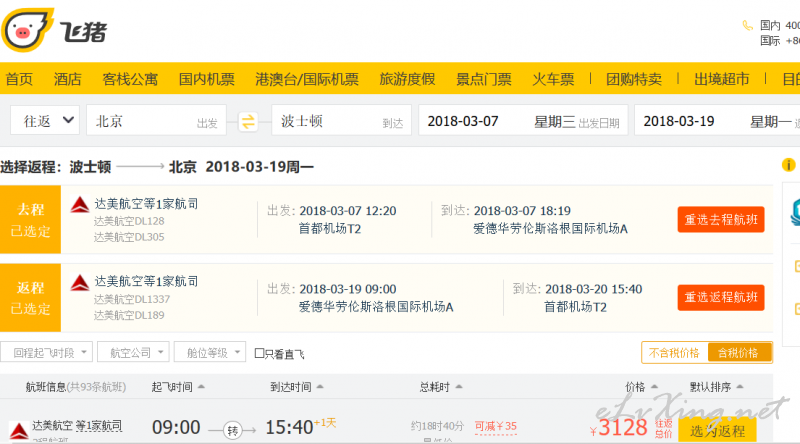The image size is (800, 444).
Task: Click default sort arrow
Action: 740,387
